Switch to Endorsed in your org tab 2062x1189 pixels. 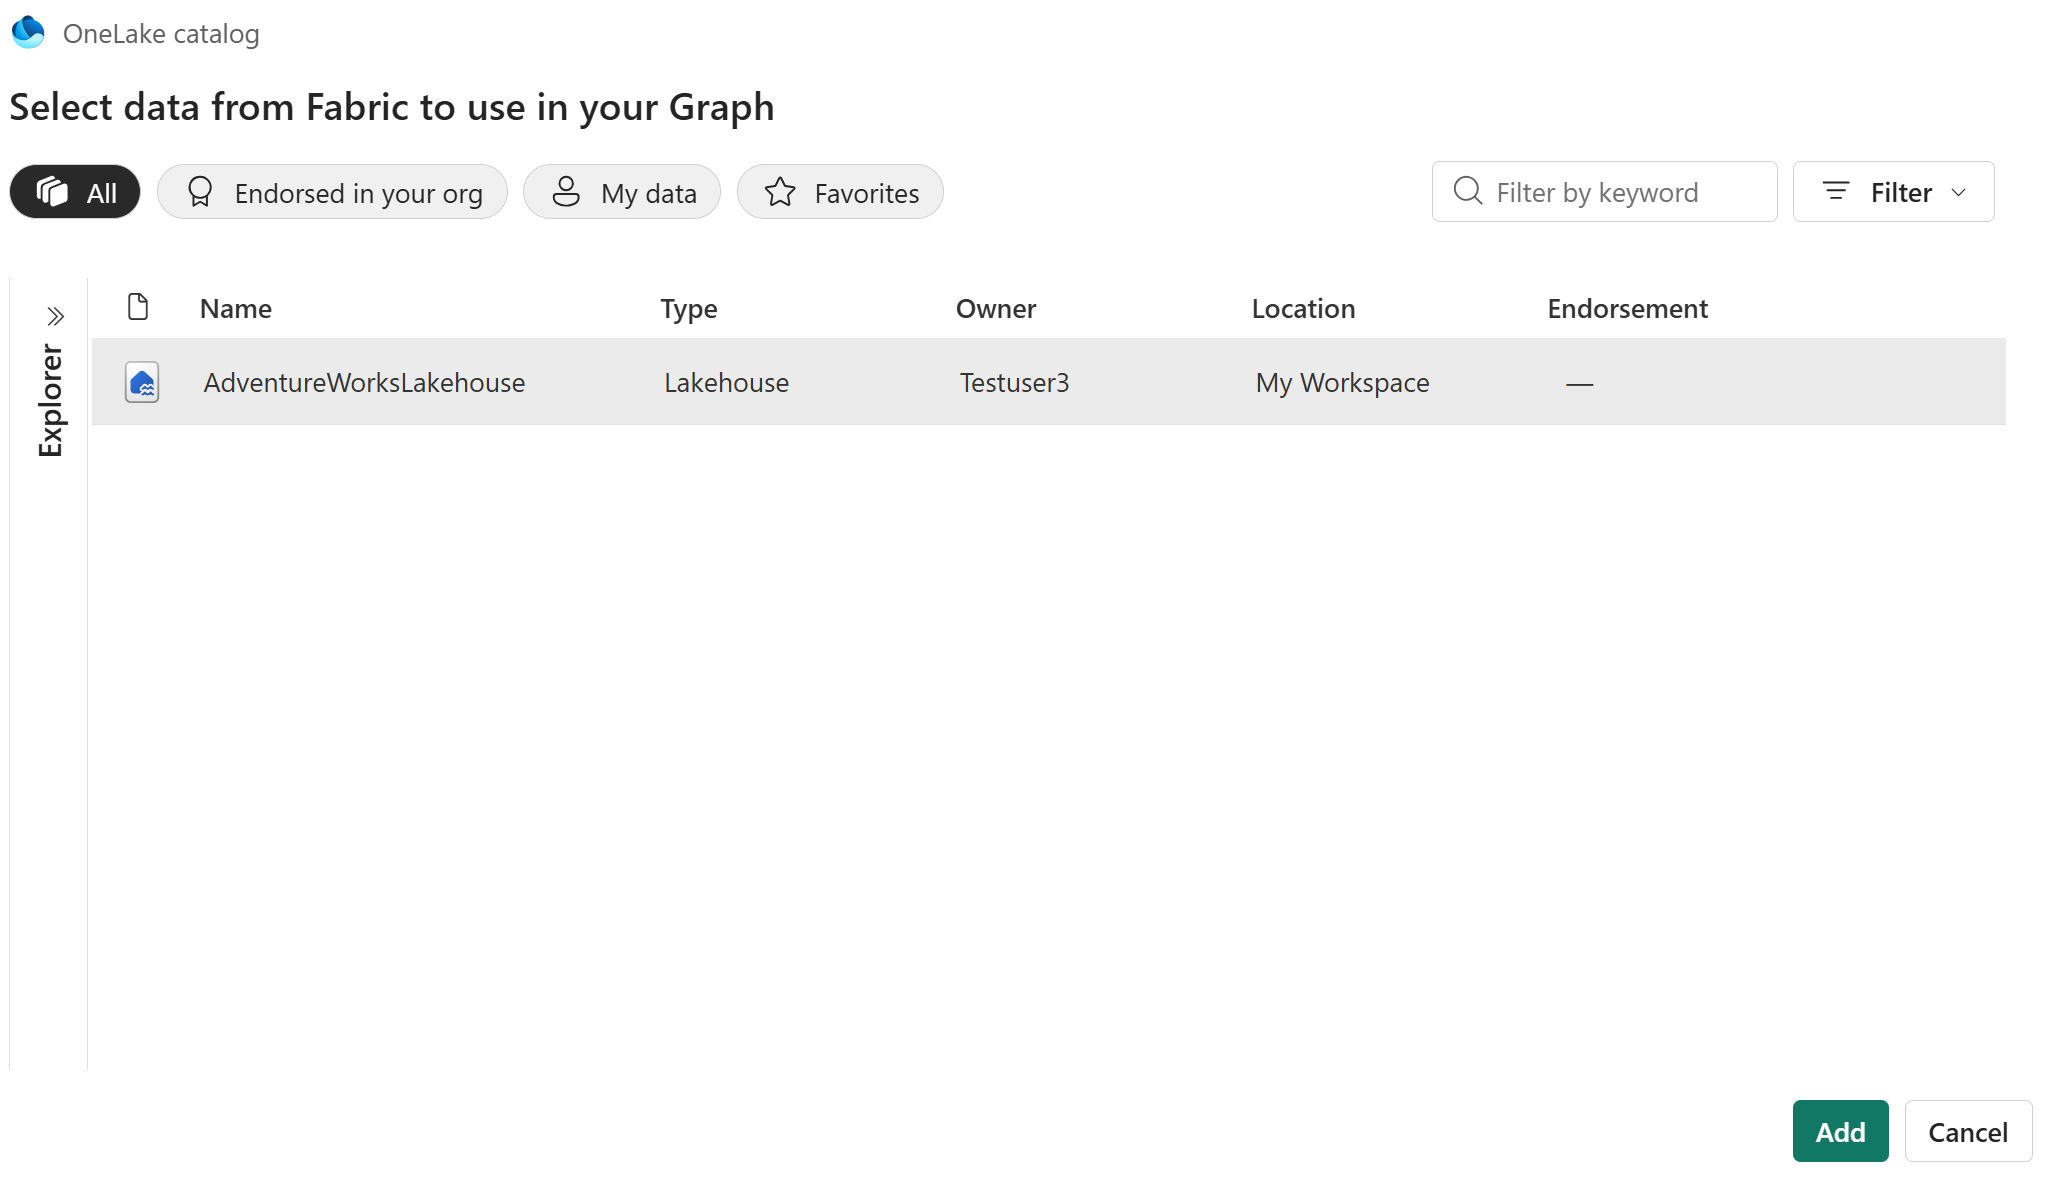(332, 192)
